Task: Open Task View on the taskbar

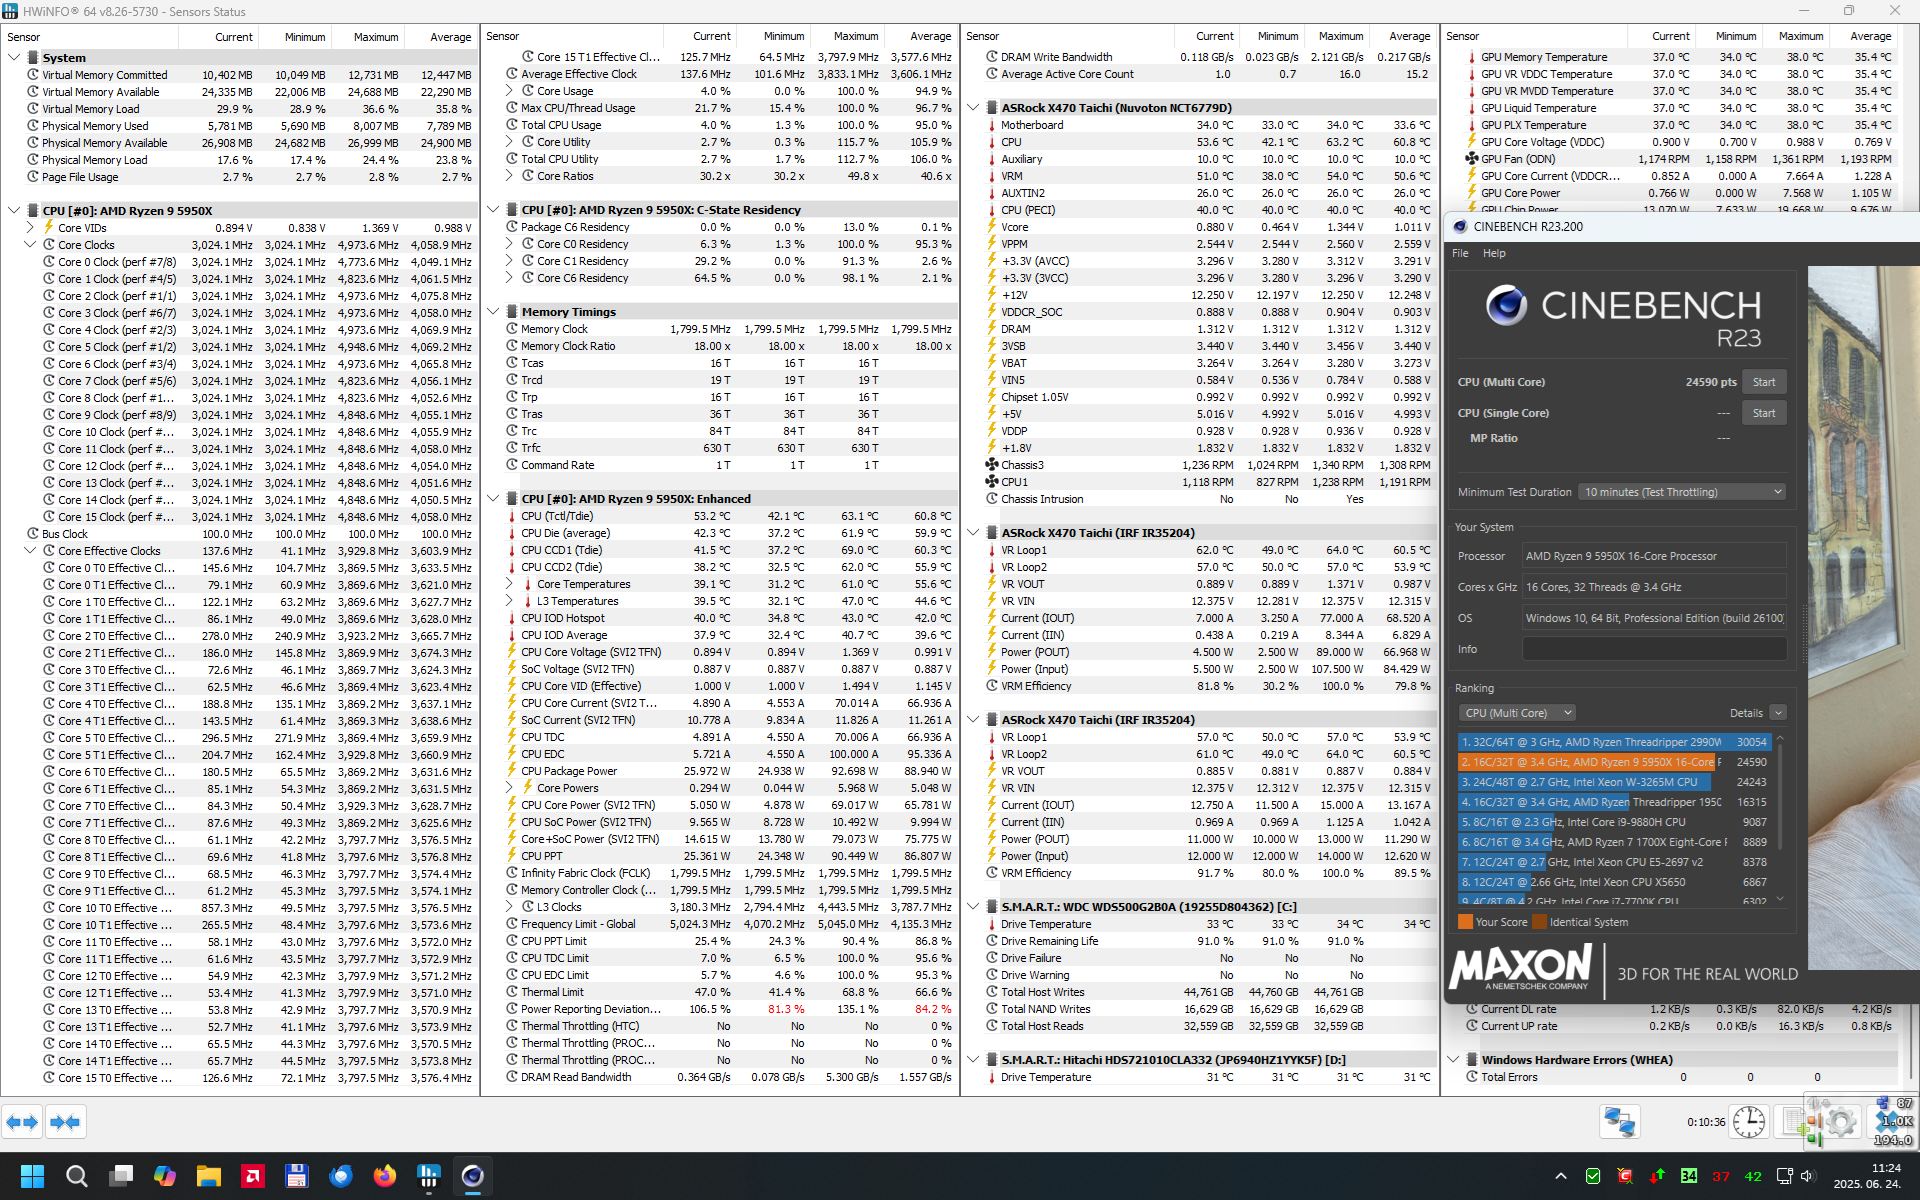Action: pyautogui.click(x=121, y=1176)
